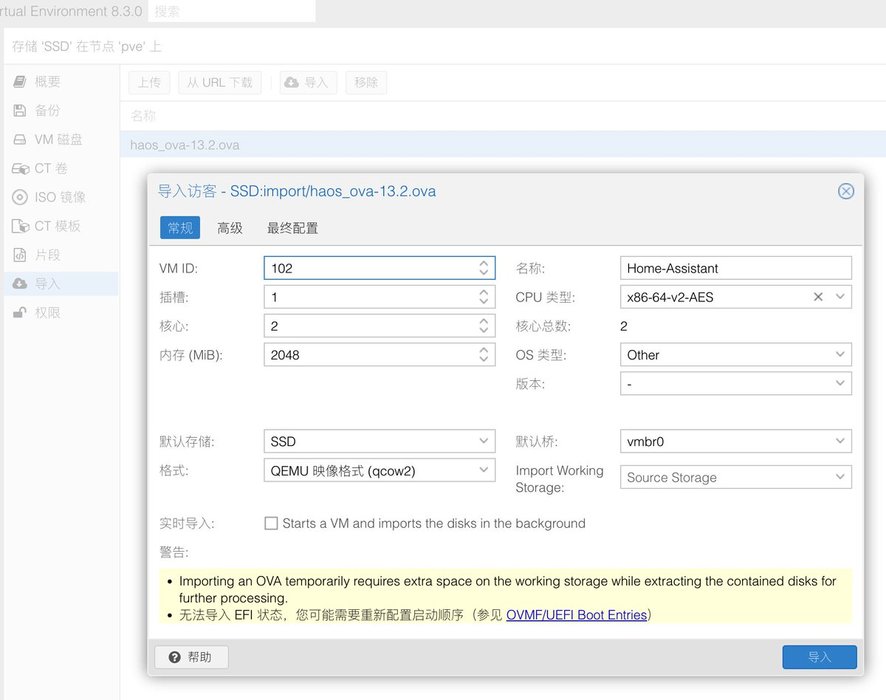Go to CT 卷 volumes section
Viewport: 886px width, 700px height.
click(50, 169)
